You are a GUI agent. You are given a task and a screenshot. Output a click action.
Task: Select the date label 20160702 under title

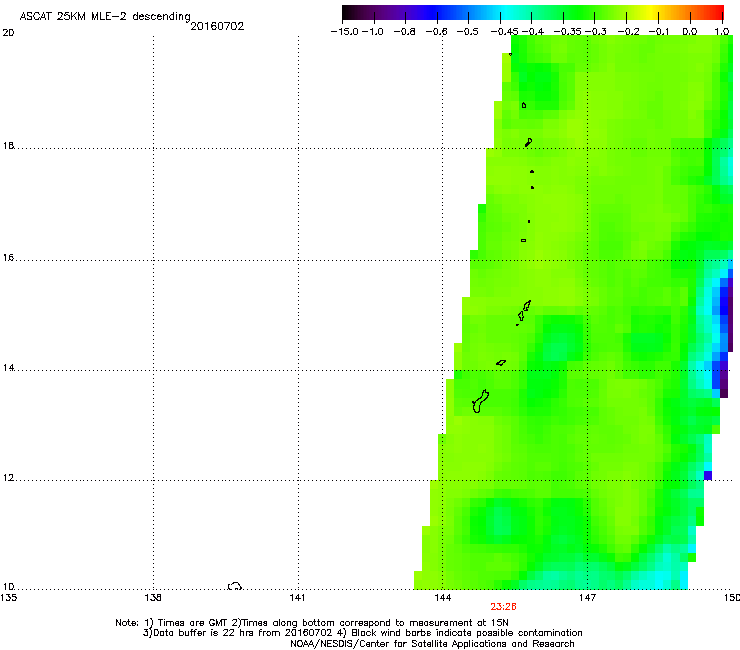click(217, 26)
